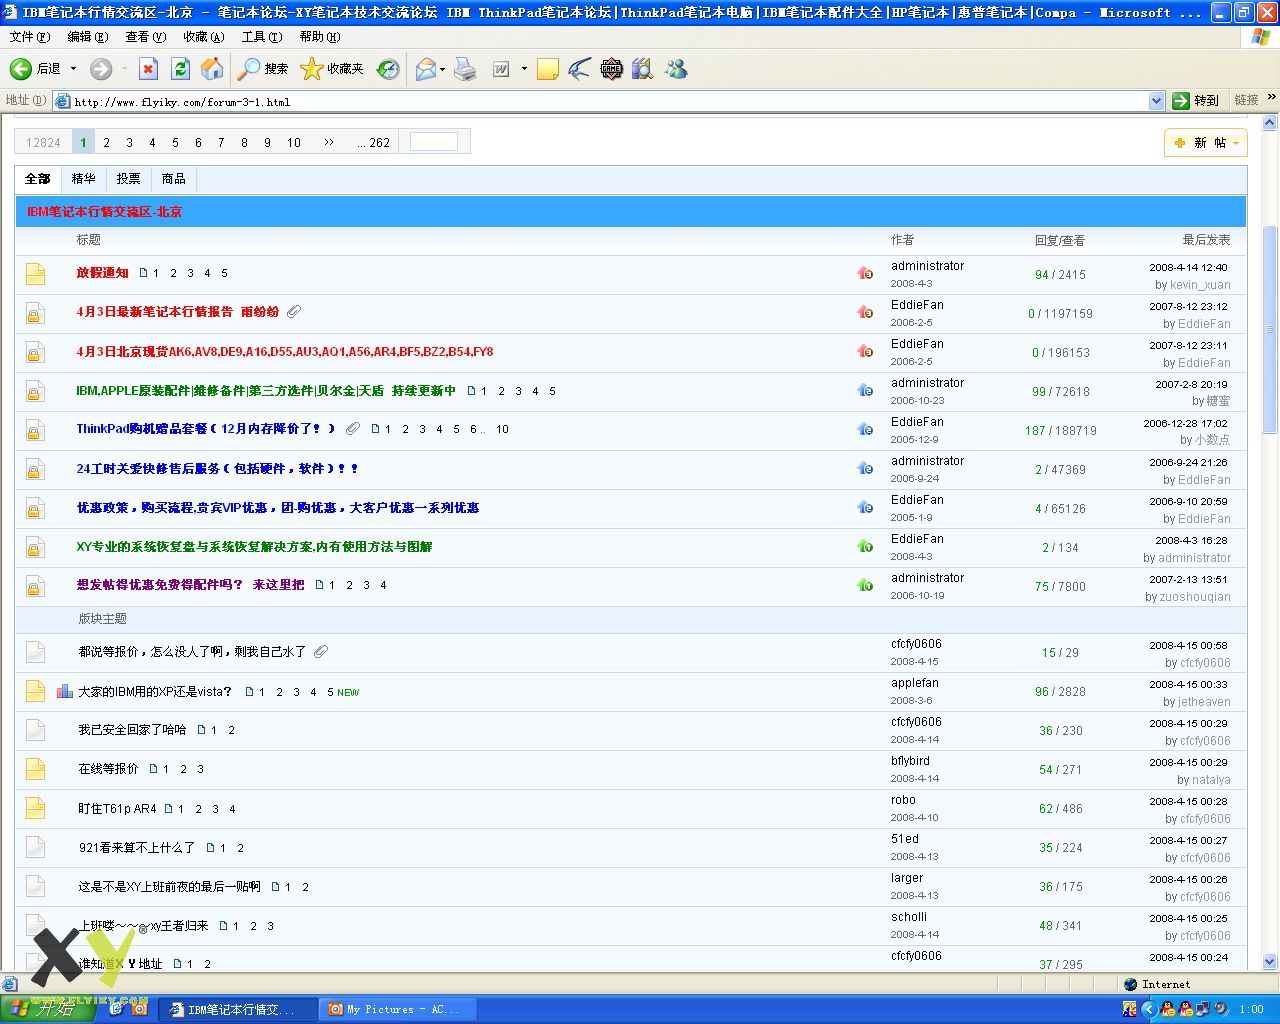Click the yellow note toolbar icon
Viewport: 1280px width, 1024px height.
(x=548, y=69)
